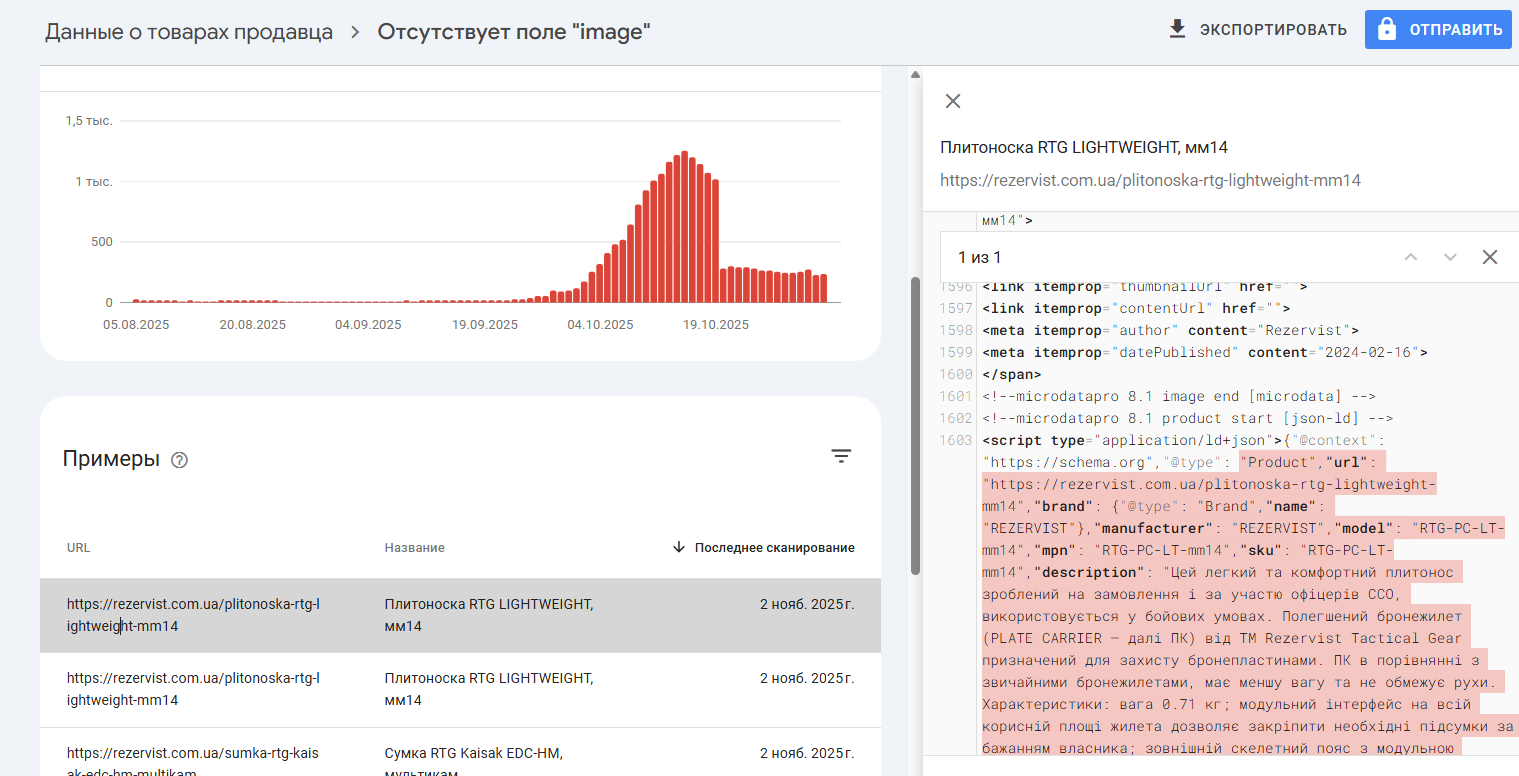Close the code inspection side panel
1519x776 pixels.
[953, 101]
